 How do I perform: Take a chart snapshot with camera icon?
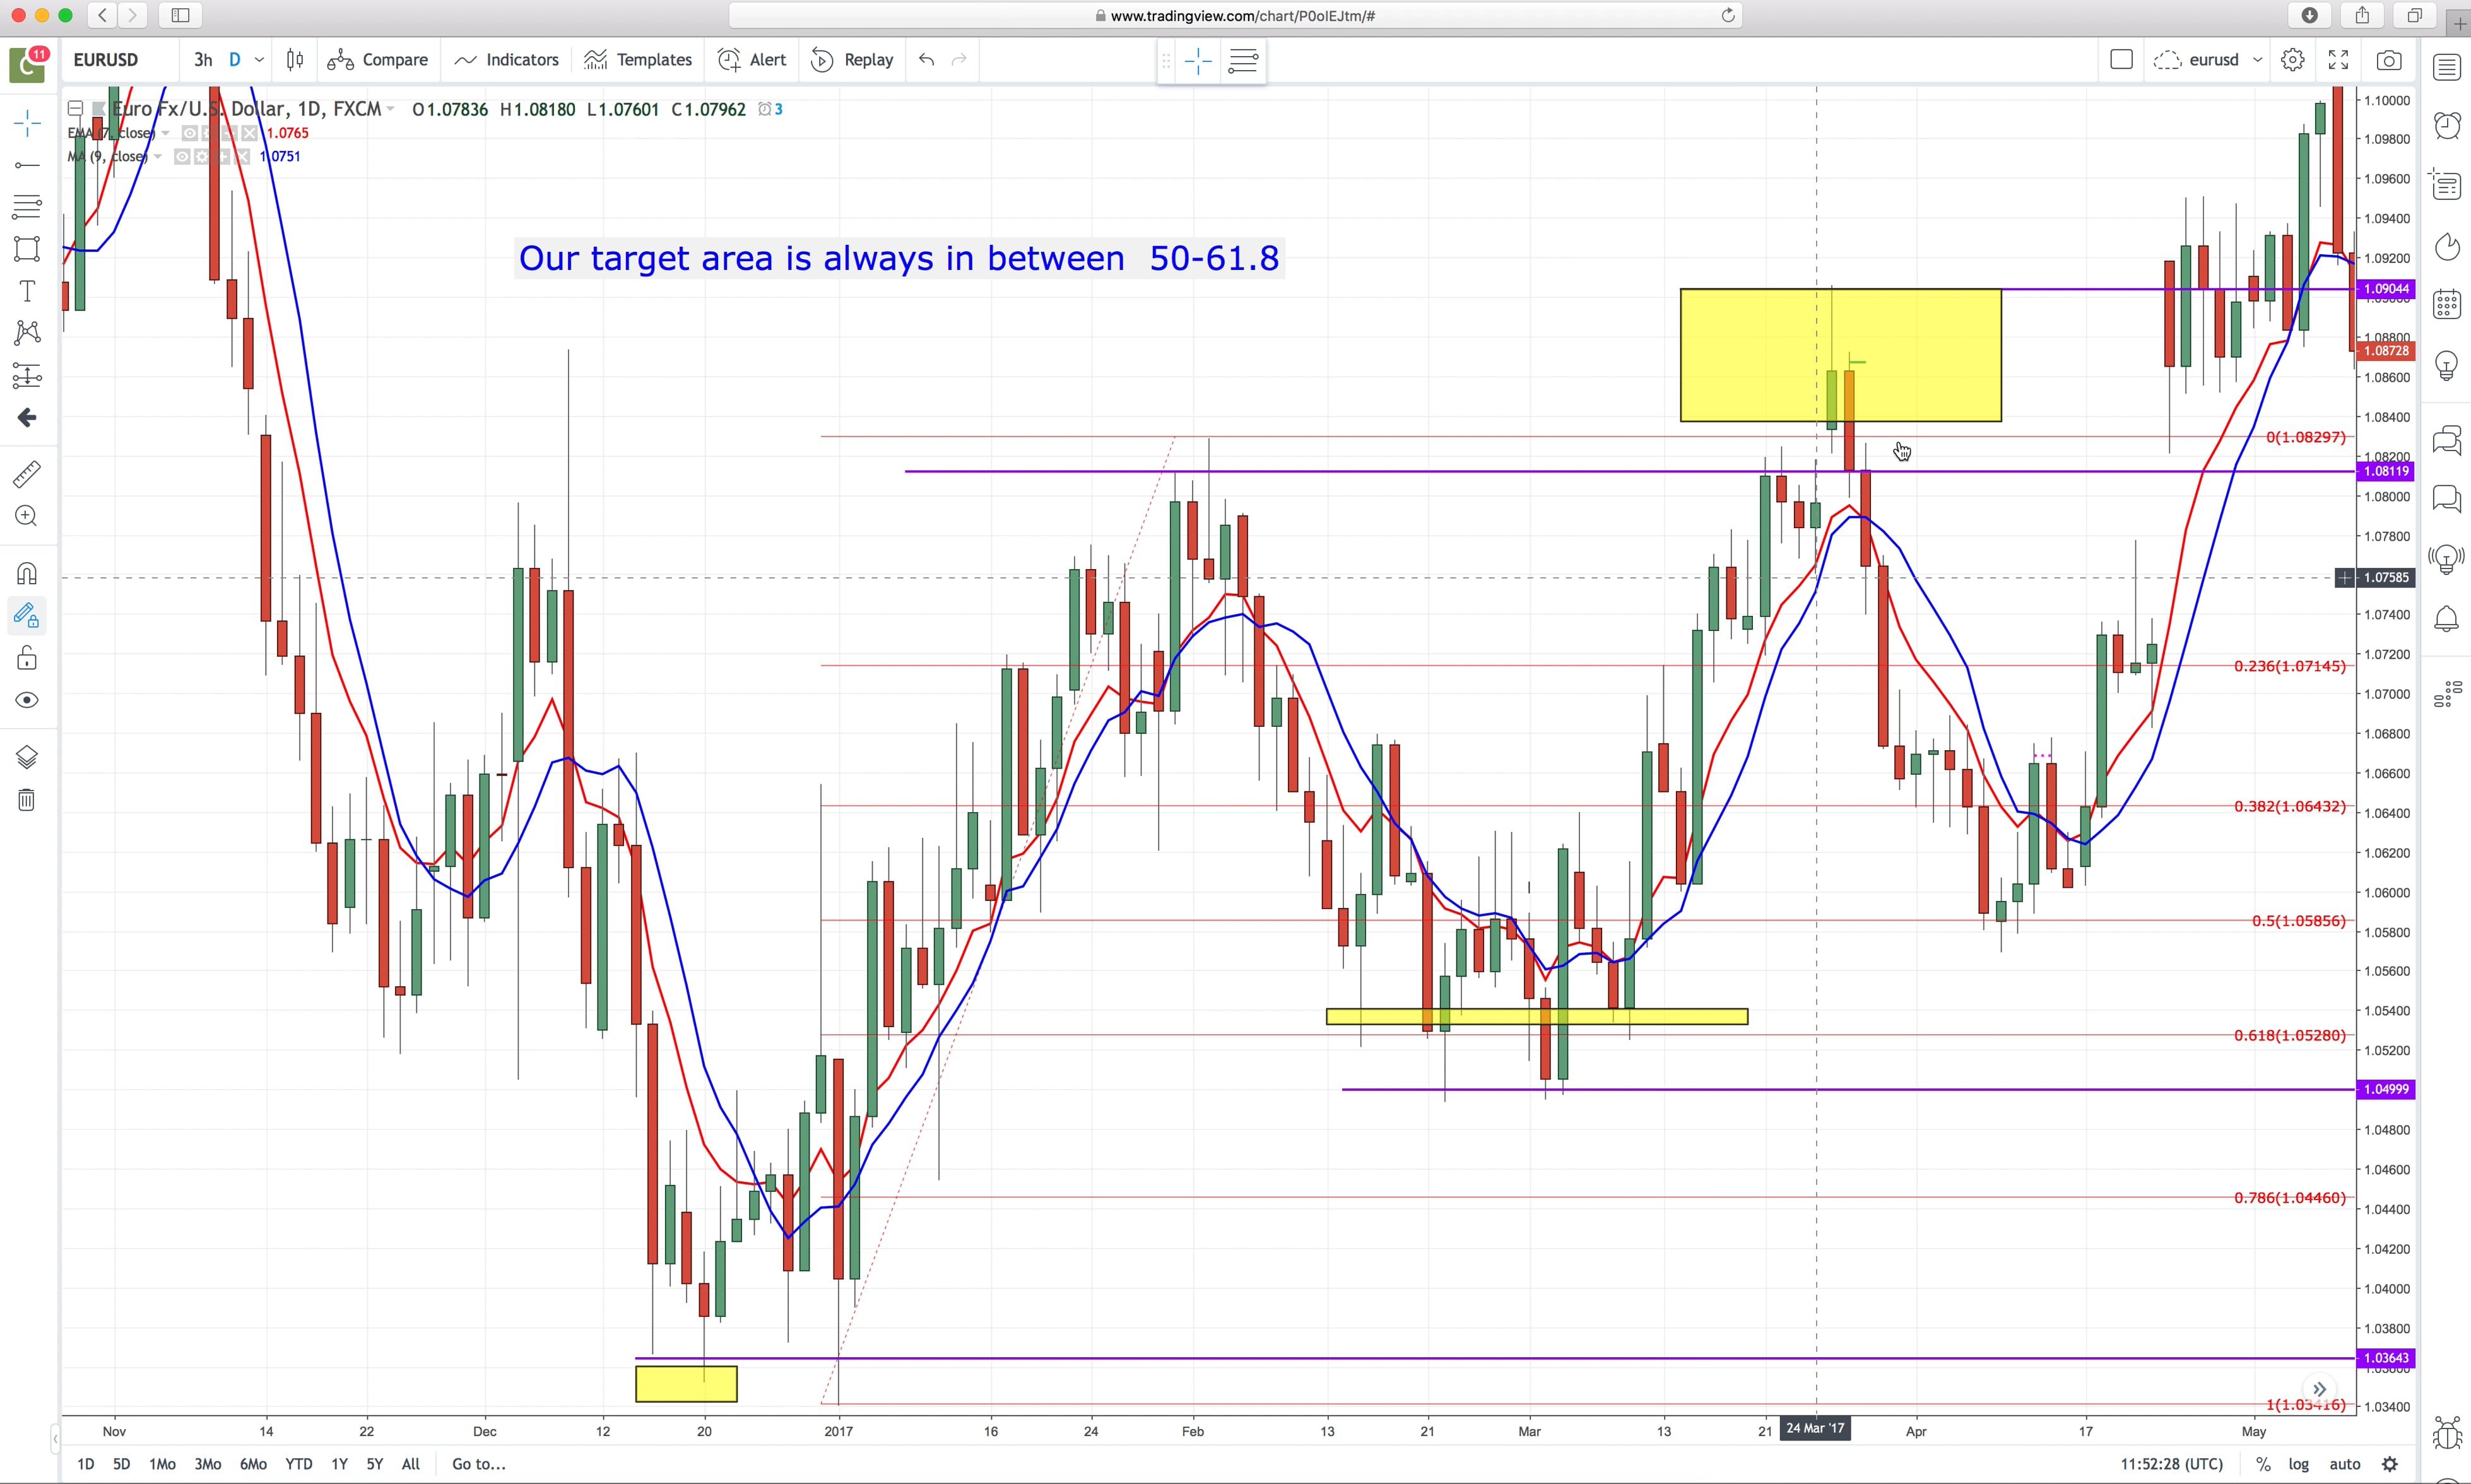[x=2389, y=60]
